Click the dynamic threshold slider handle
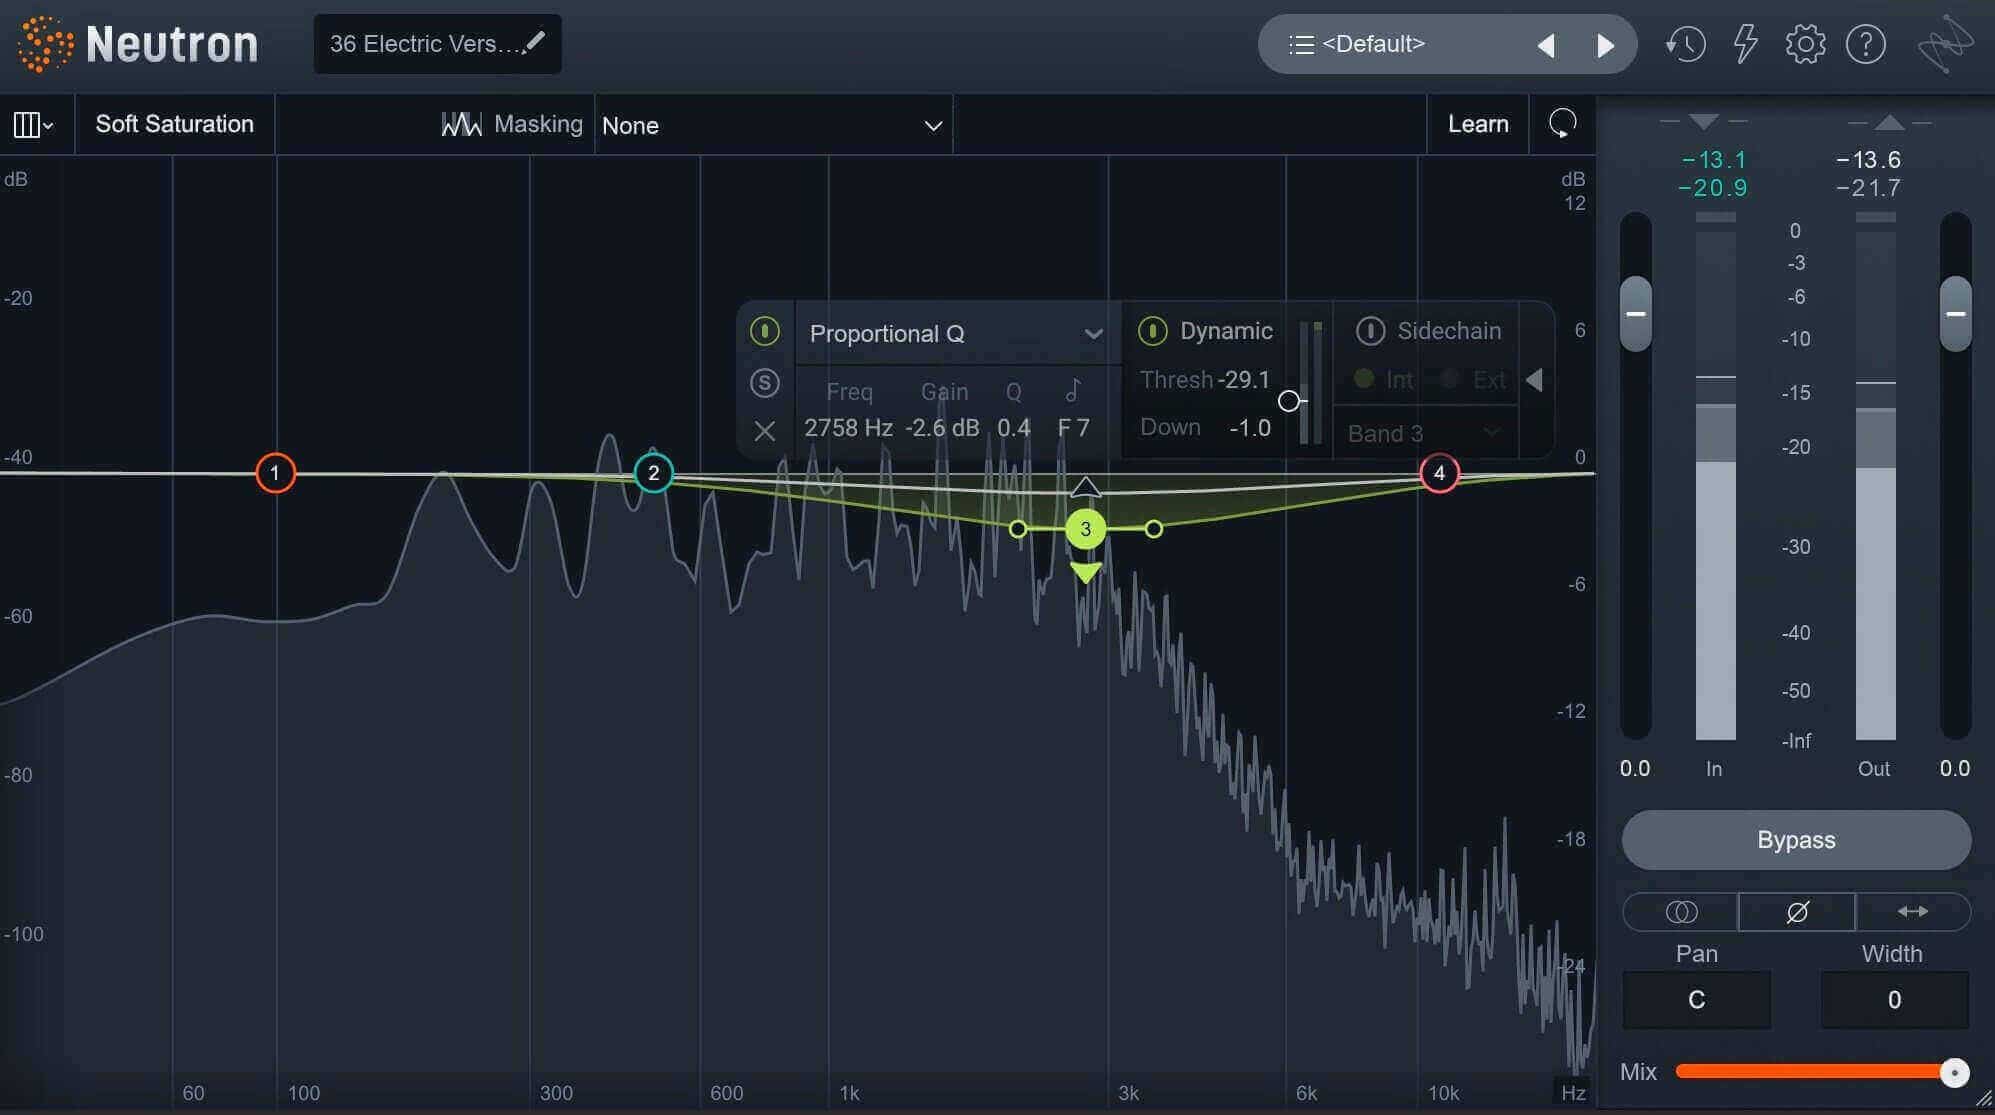The width and height of the screenshot is (1995, 1115). [x=1290, y=401]
